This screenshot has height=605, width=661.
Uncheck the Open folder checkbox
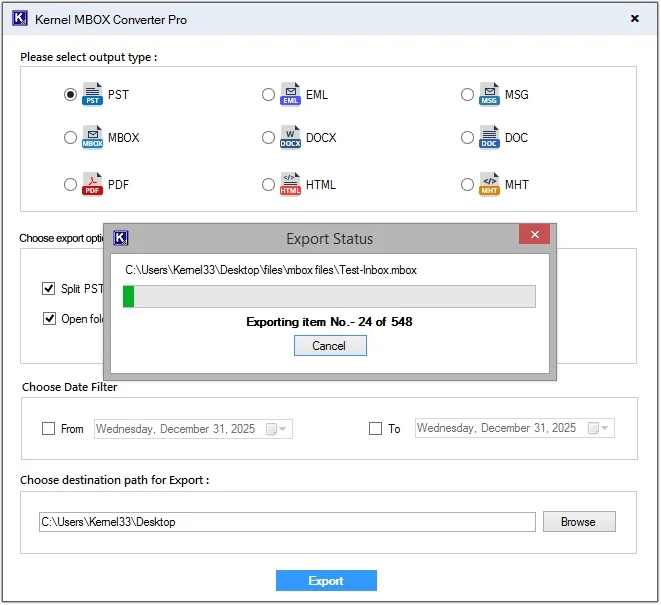coord(49,318)
